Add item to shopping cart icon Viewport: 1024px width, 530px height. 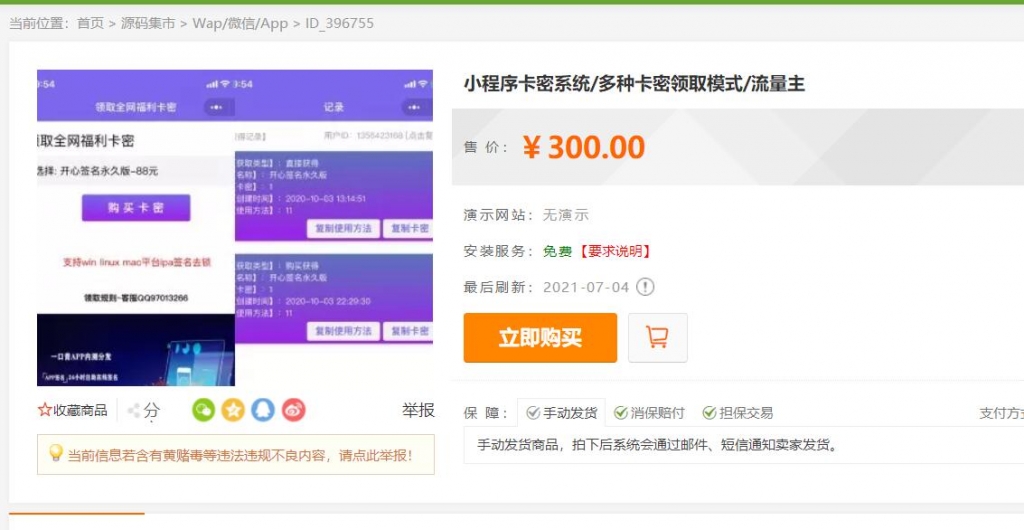coord(657,338)
